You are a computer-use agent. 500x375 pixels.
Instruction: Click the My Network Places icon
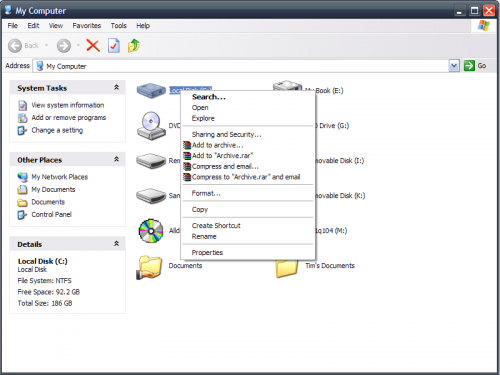pyautogui.click(x=22, y=177)
